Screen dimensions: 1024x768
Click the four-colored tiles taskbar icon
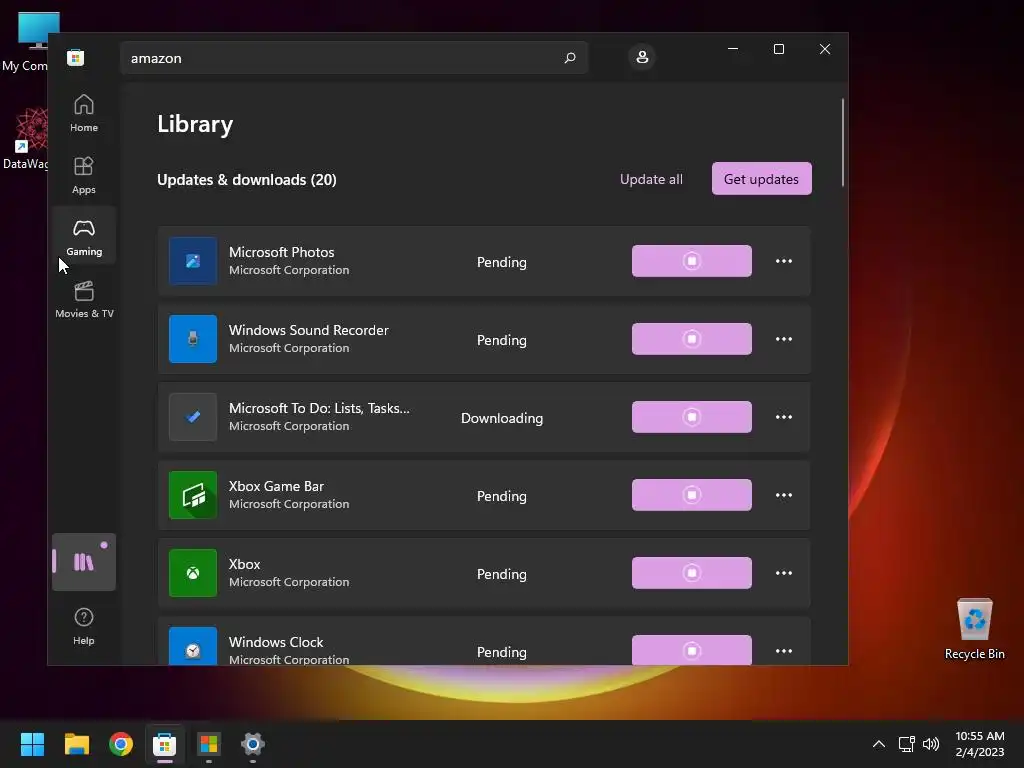pos(209,744)
